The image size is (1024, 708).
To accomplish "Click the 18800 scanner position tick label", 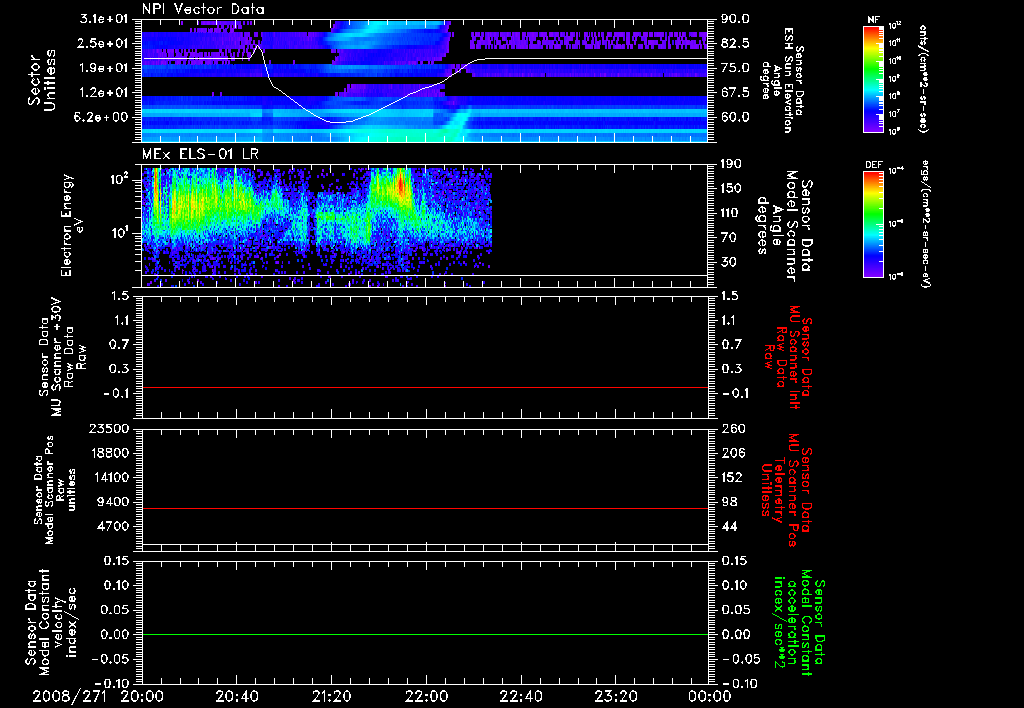I will tap(108, 453).
